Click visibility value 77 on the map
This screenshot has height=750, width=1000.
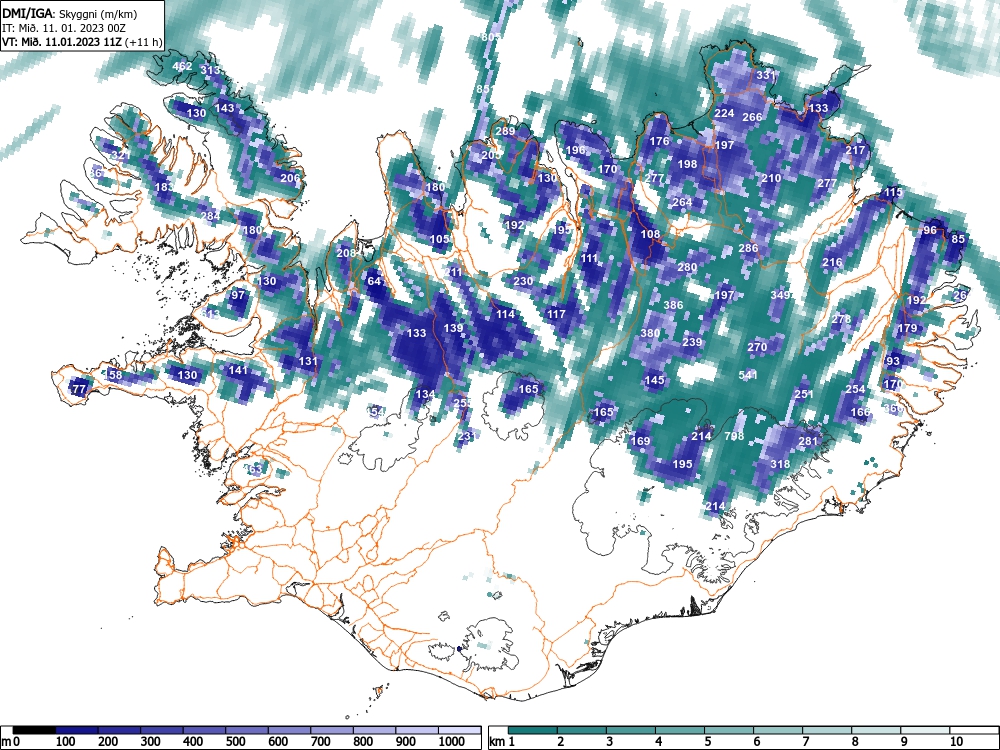click(x=79, y=389)
